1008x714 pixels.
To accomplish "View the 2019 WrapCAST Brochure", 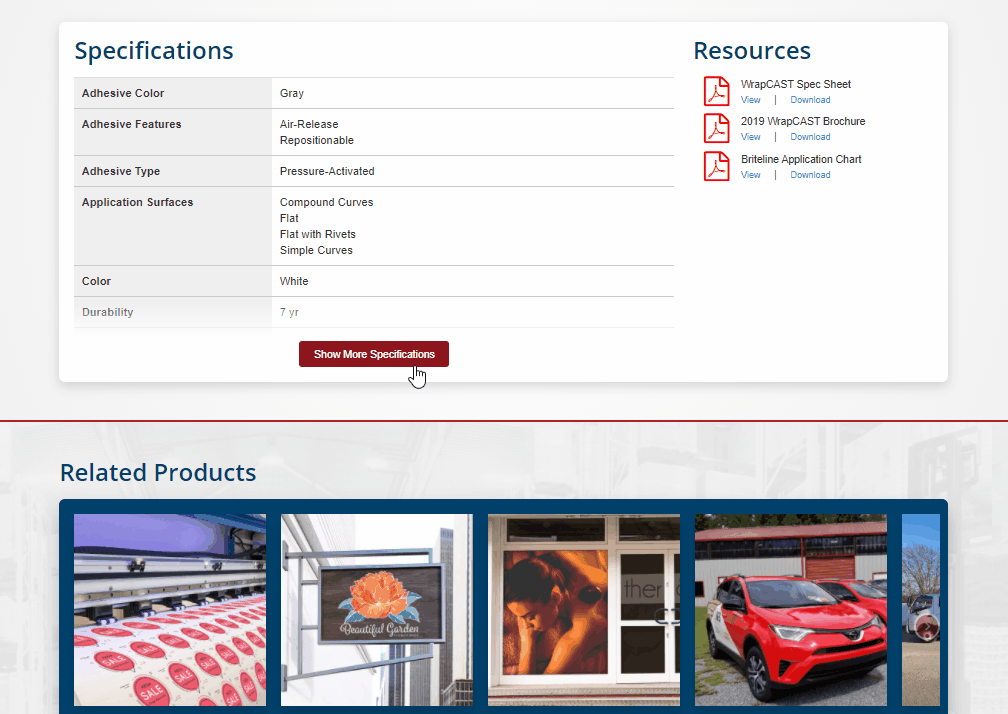I will 750,137.
